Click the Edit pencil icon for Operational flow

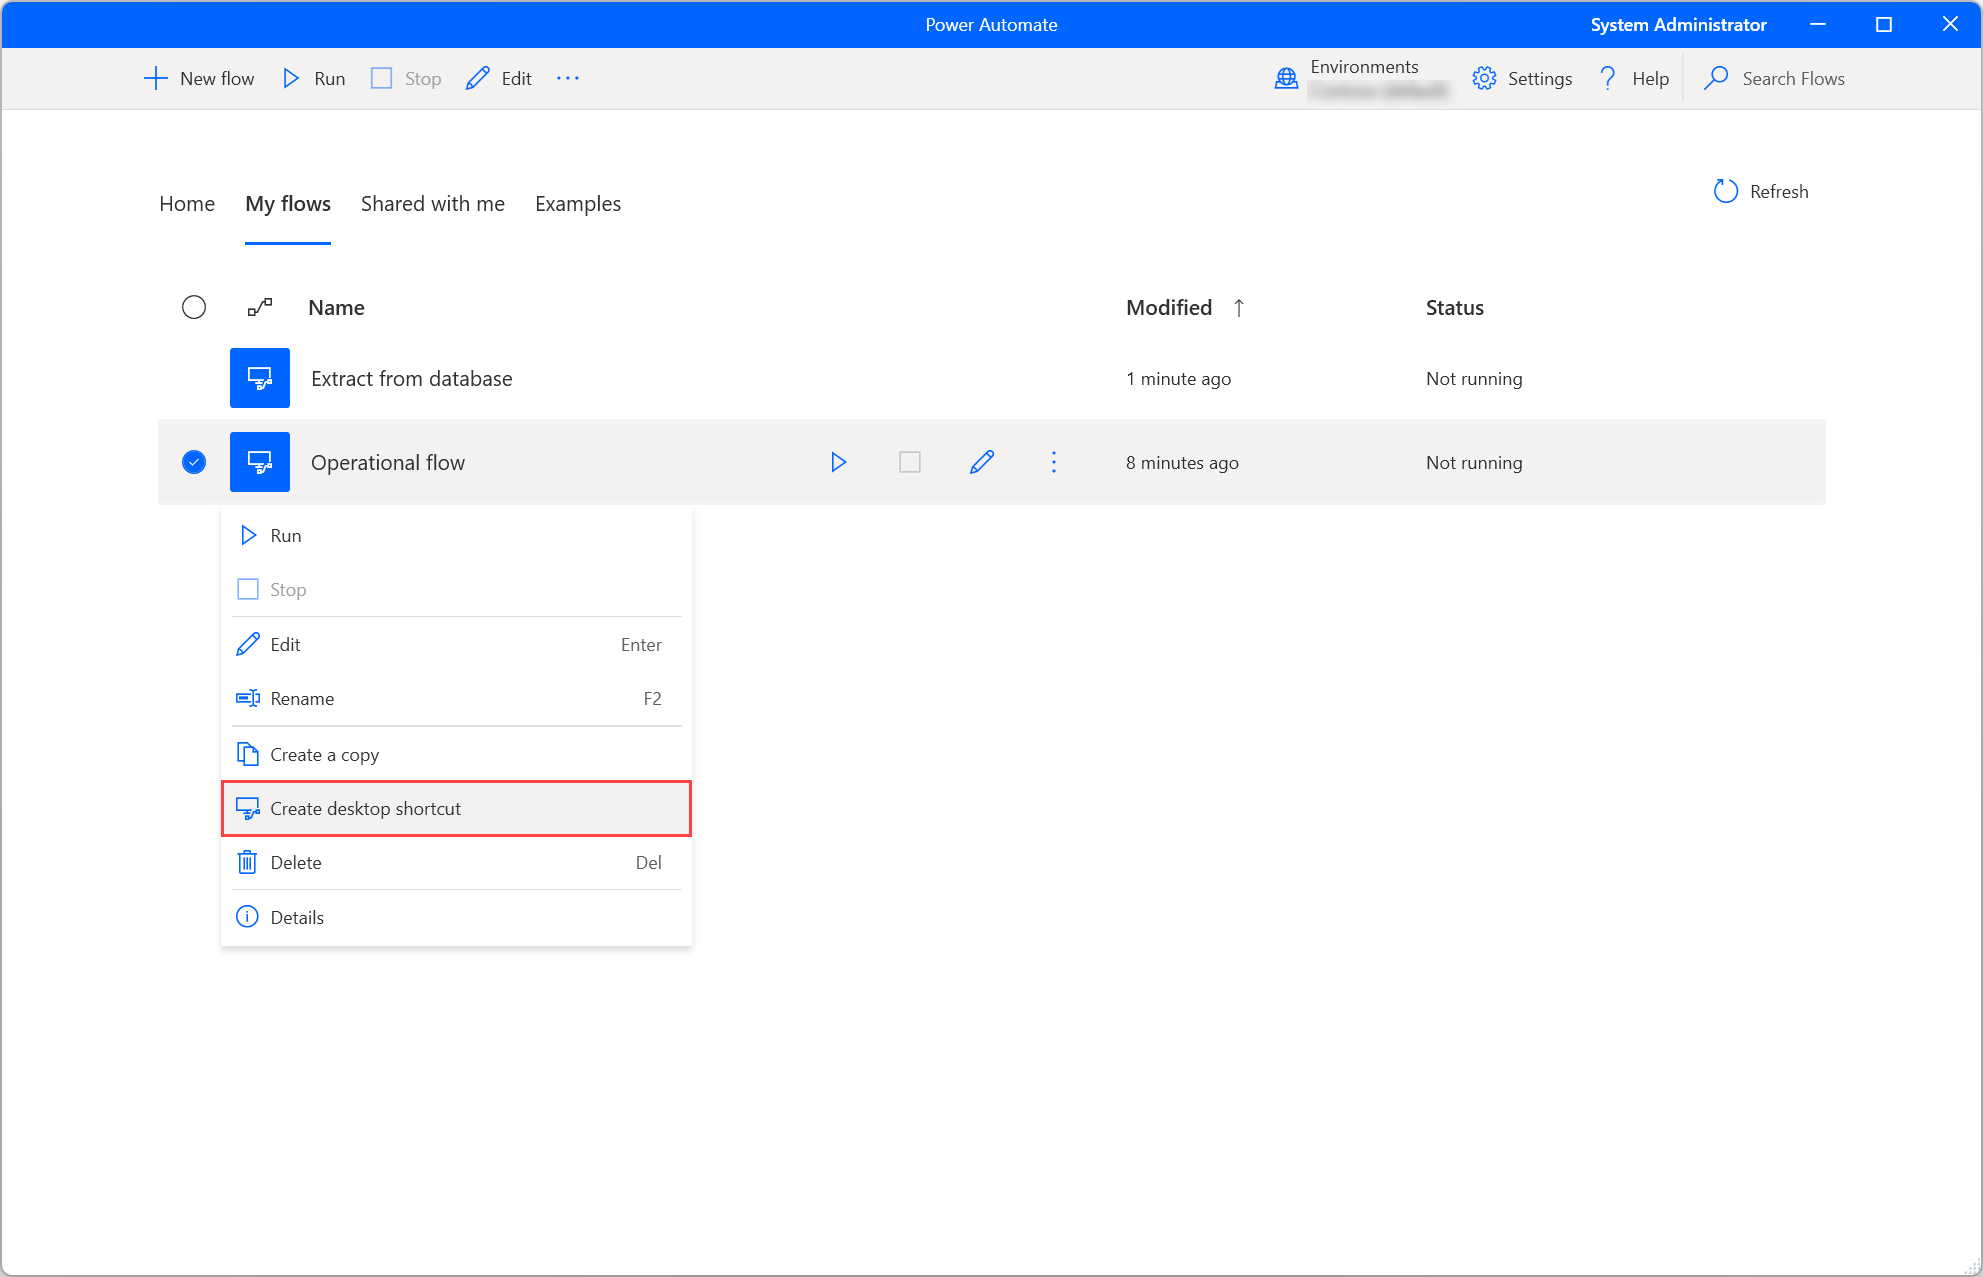983,462
